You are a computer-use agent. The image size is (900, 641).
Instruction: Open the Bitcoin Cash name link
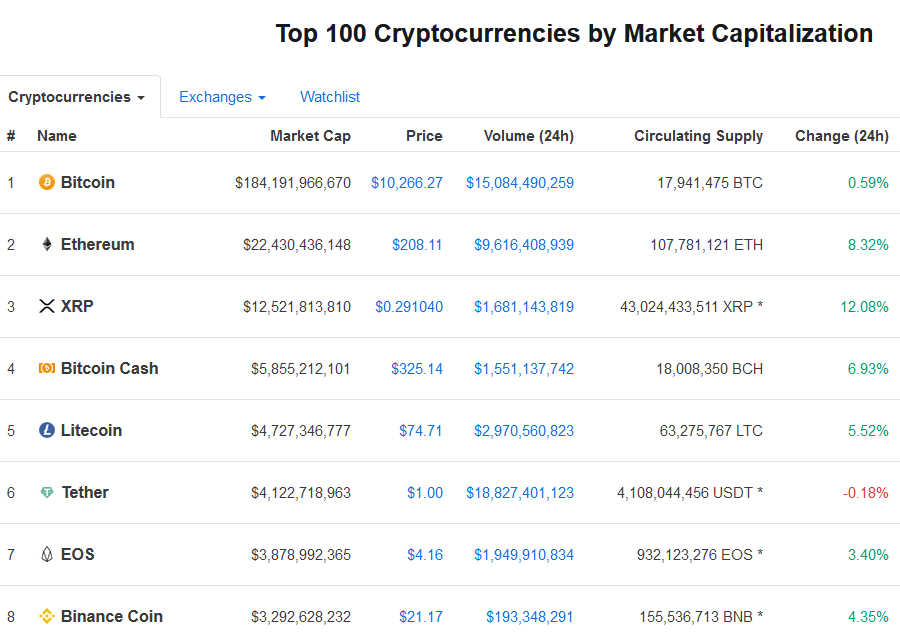point(110,368)
